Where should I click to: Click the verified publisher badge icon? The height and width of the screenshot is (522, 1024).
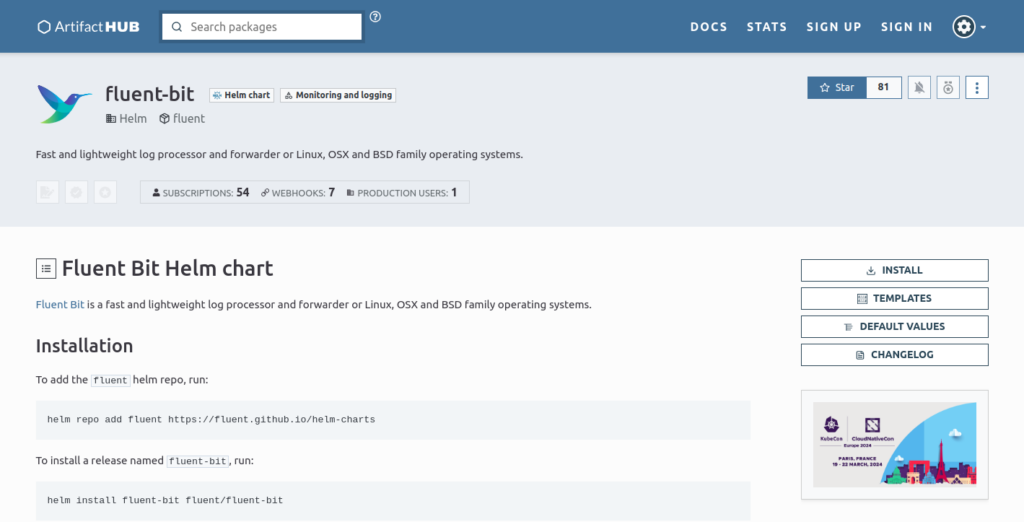(76, 192)
